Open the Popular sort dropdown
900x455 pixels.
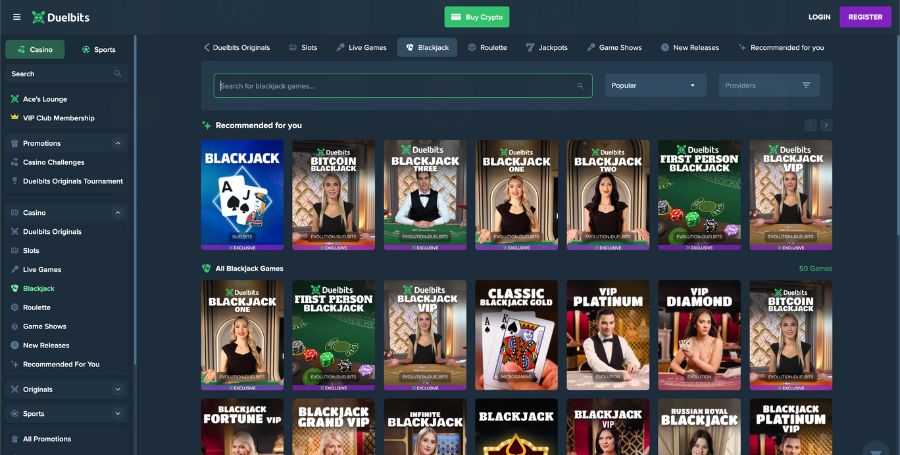click(x=653, y=86)
